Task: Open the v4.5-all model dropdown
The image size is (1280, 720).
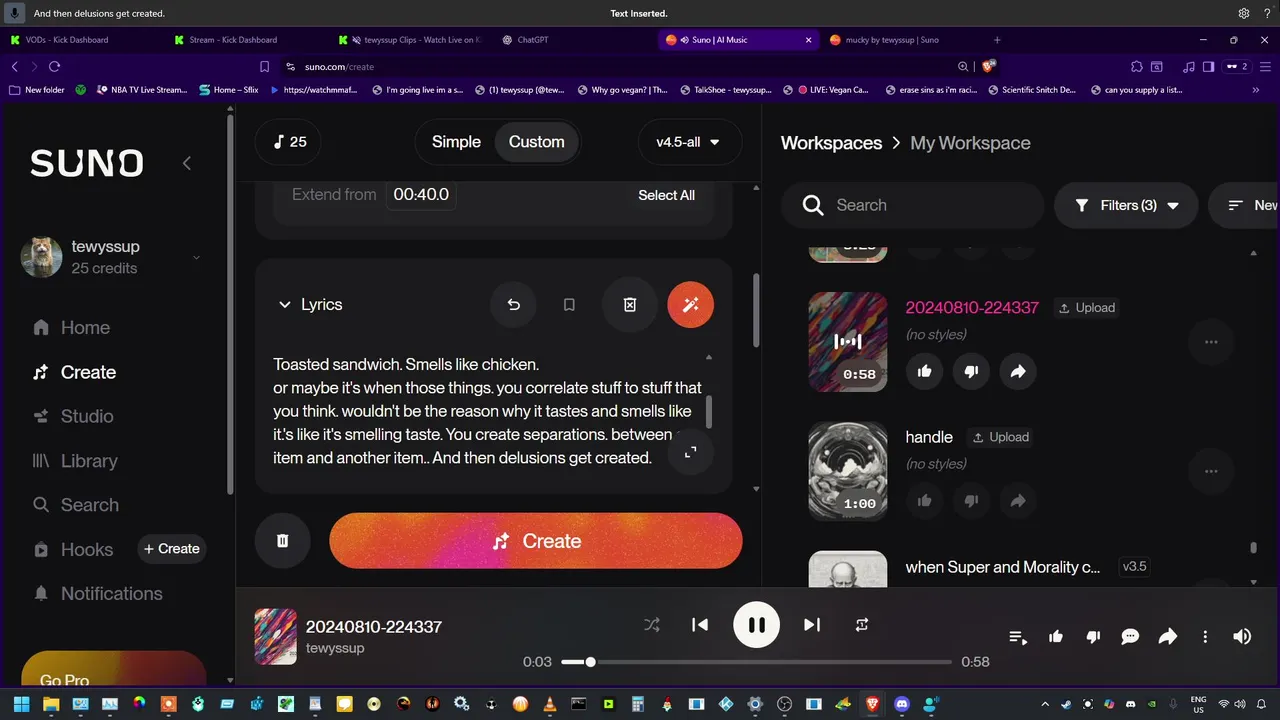Action: pyautogui.click(x=689, y=142)
